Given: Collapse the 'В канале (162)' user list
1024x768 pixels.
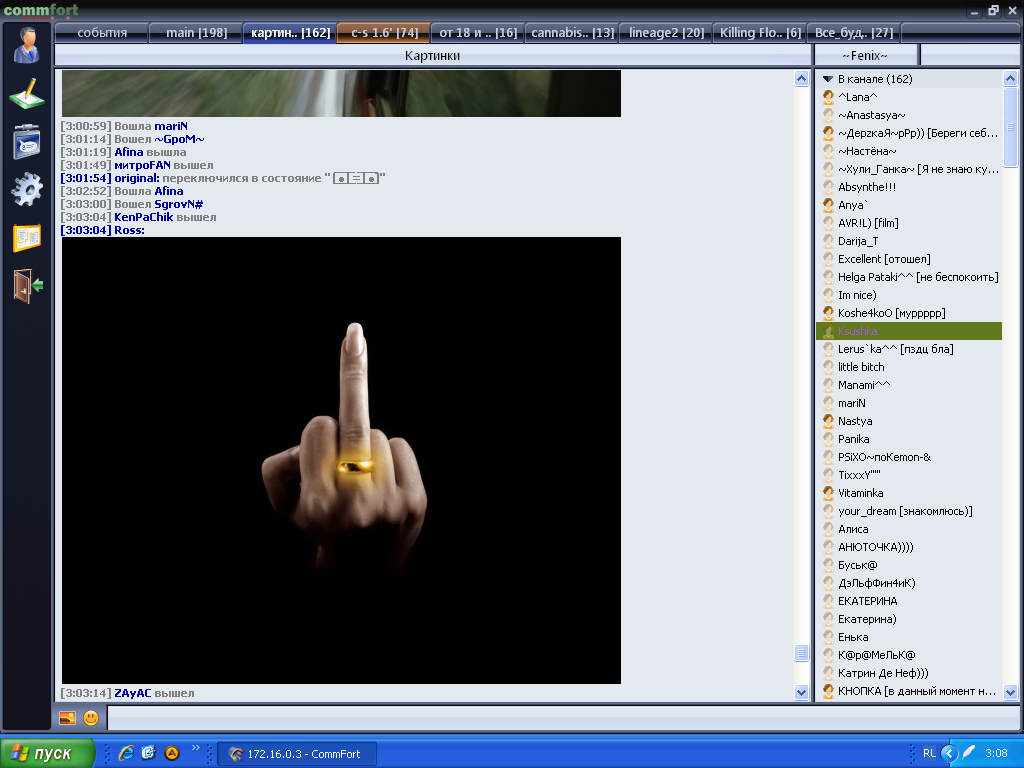Looking at the screenshot, I should [827, 79].
